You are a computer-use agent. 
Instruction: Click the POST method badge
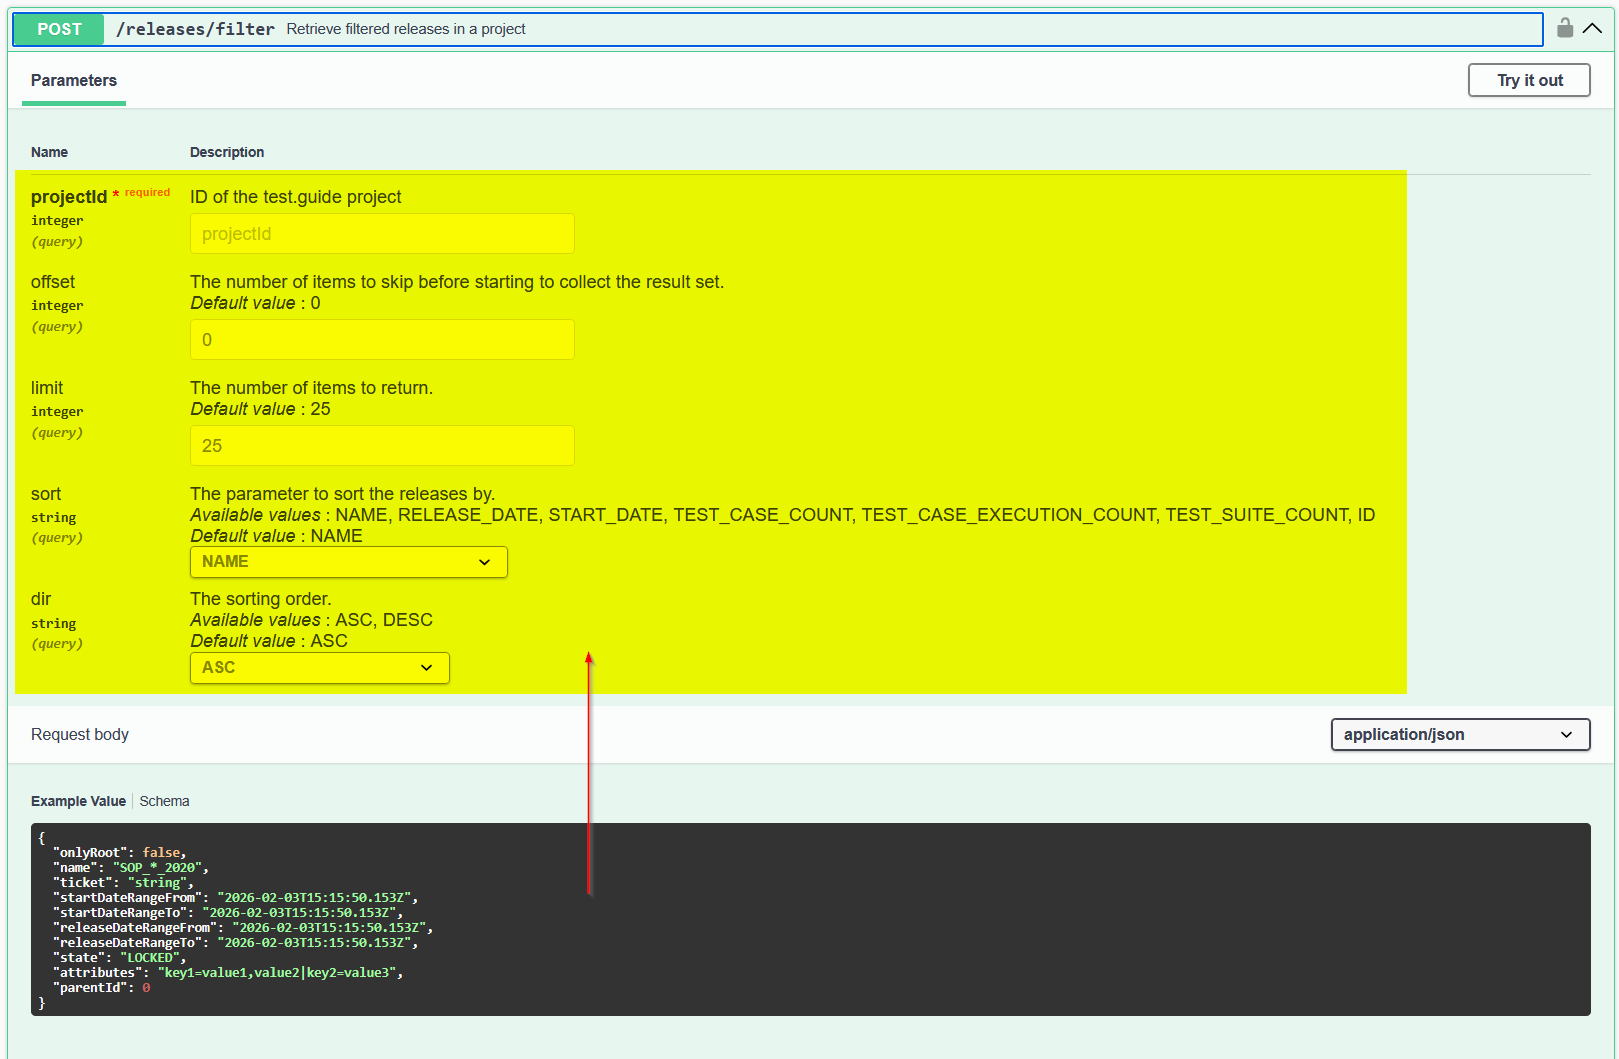pyautogui.click(x=57, y=29)
